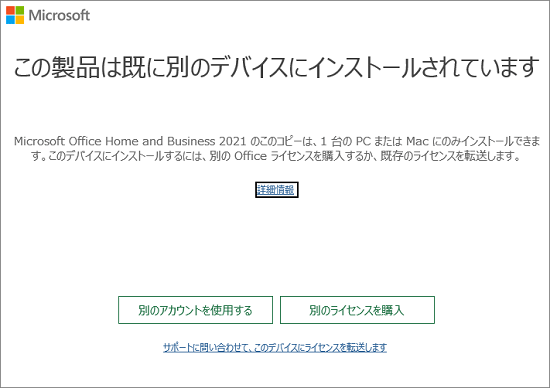
Task: Select 別のライセンスを購入 button
Action: [357, 310]
